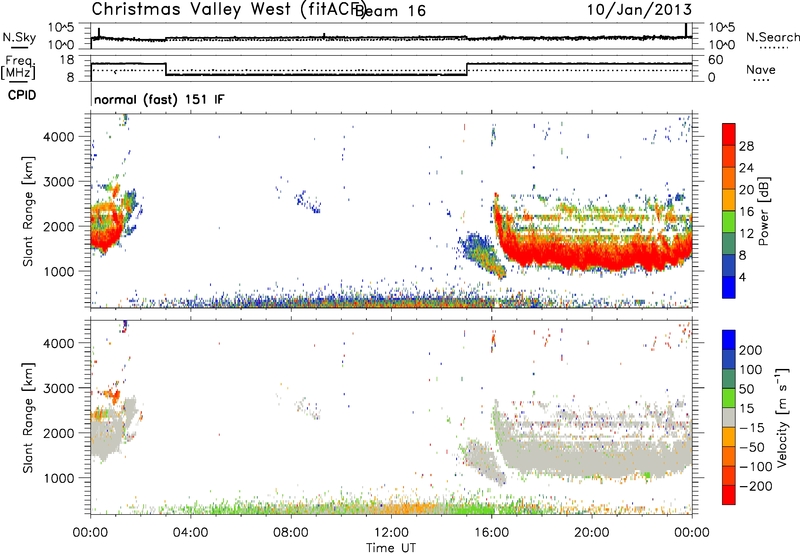Click the blue-green descending echo patch near 15:30 in power panel
800x554 pixels.
(x=481, y=254)
